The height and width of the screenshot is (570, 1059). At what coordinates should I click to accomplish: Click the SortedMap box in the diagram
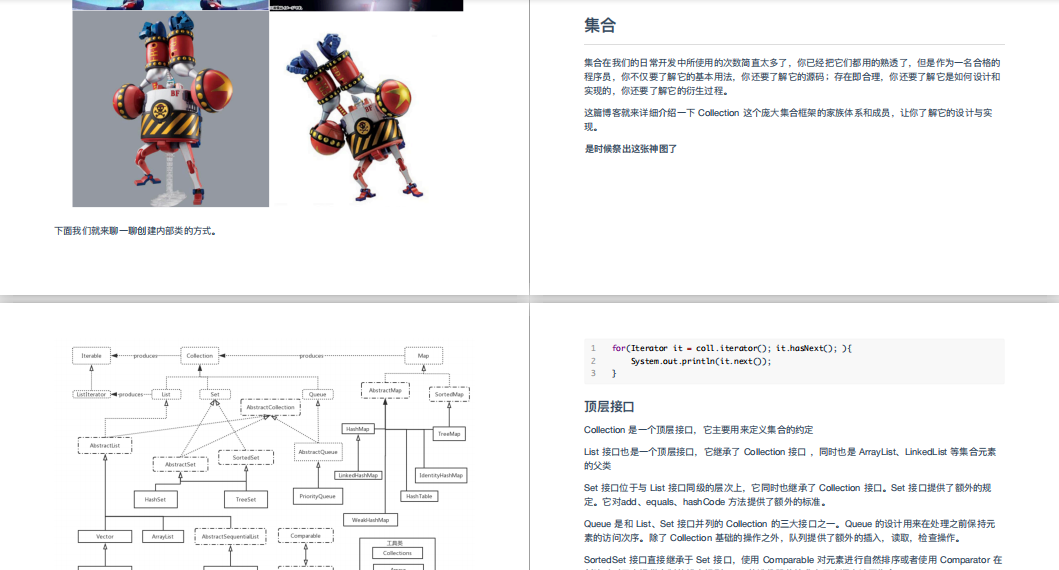(x=449, y=394)
